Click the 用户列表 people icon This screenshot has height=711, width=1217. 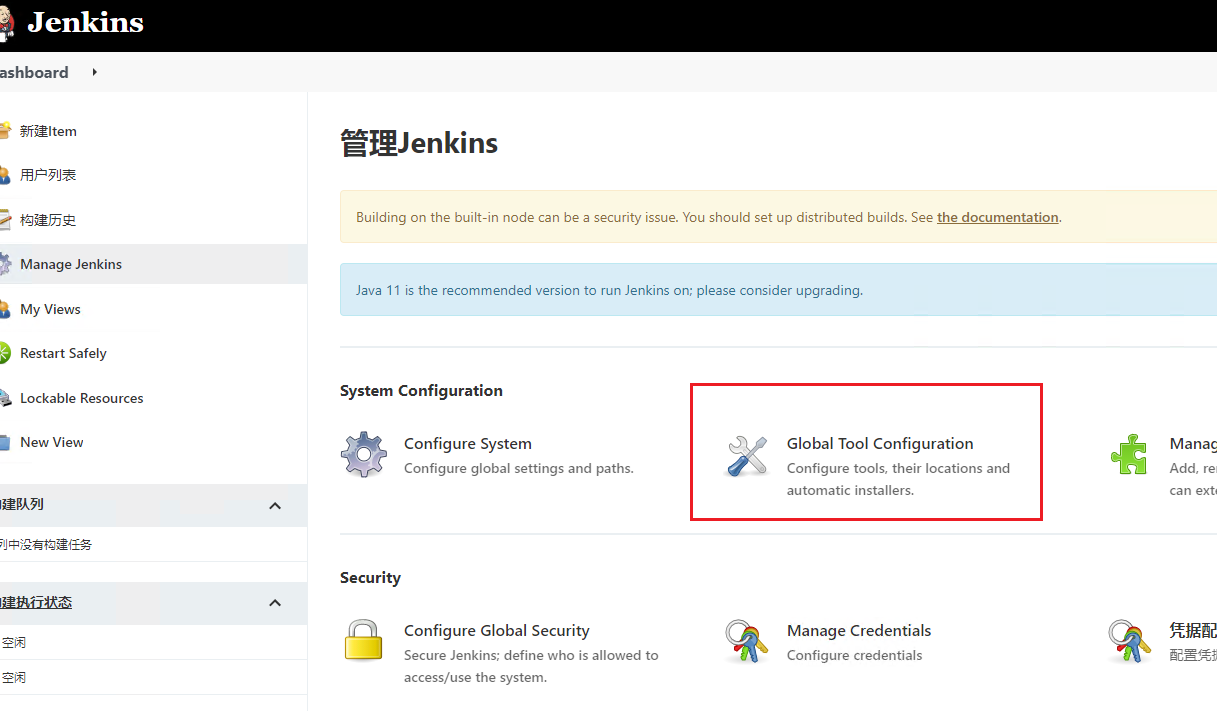pos(5,175)
